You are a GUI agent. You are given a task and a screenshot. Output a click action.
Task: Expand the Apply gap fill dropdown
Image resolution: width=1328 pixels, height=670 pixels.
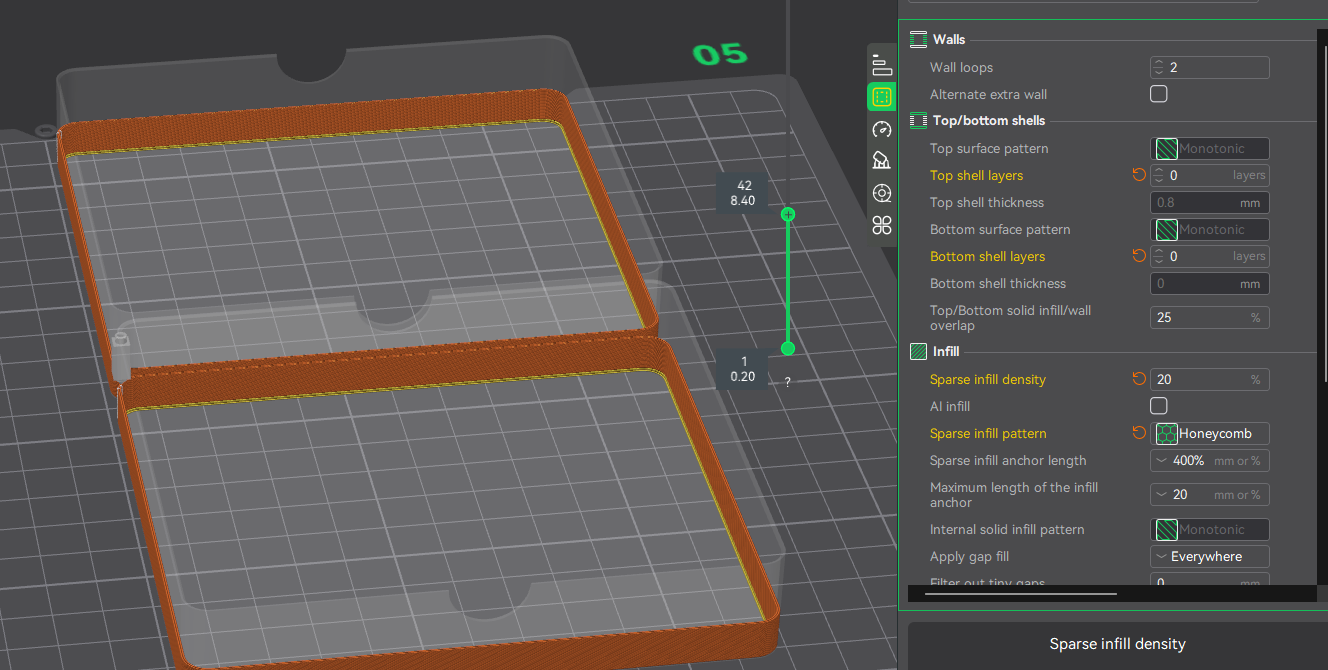point(1210,556)
